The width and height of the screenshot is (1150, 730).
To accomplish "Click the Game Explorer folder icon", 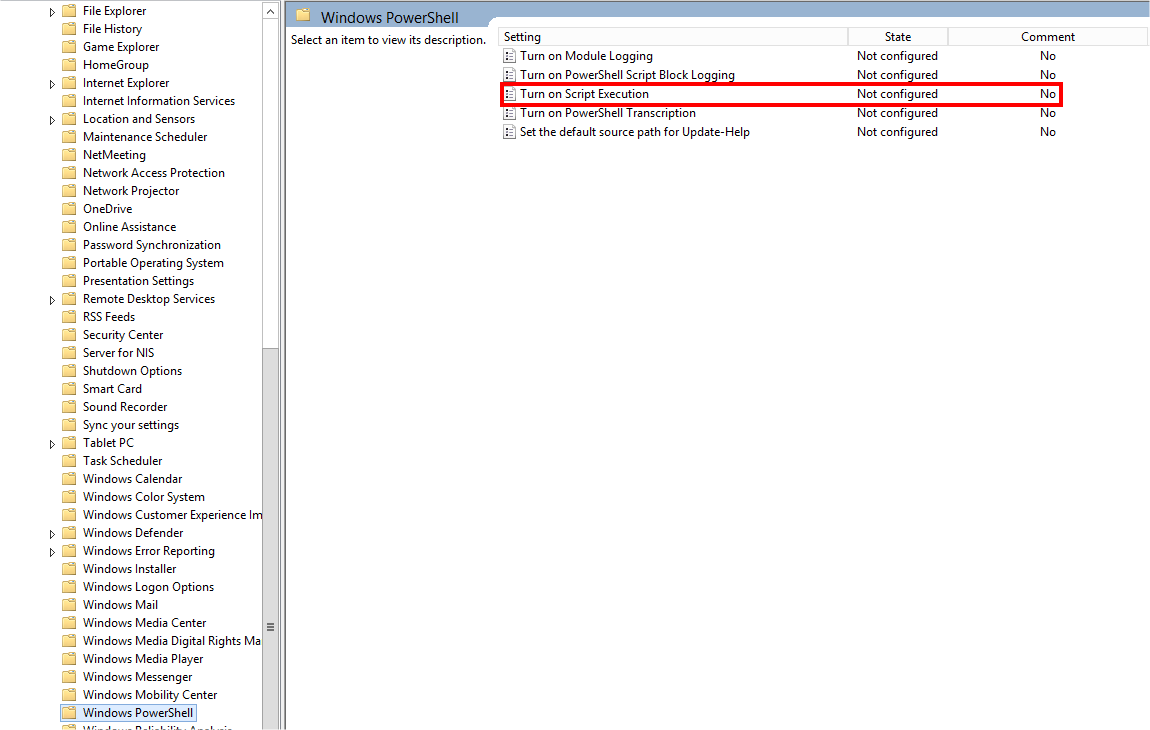I will 69,46.
